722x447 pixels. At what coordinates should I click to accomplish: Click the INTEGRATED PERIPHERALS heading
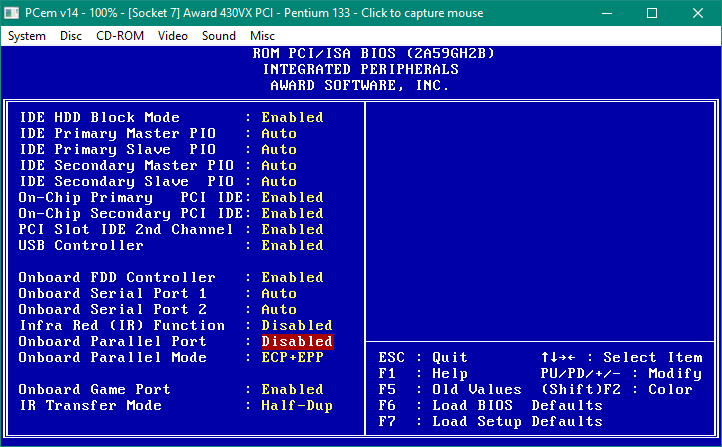pos(361,70)
